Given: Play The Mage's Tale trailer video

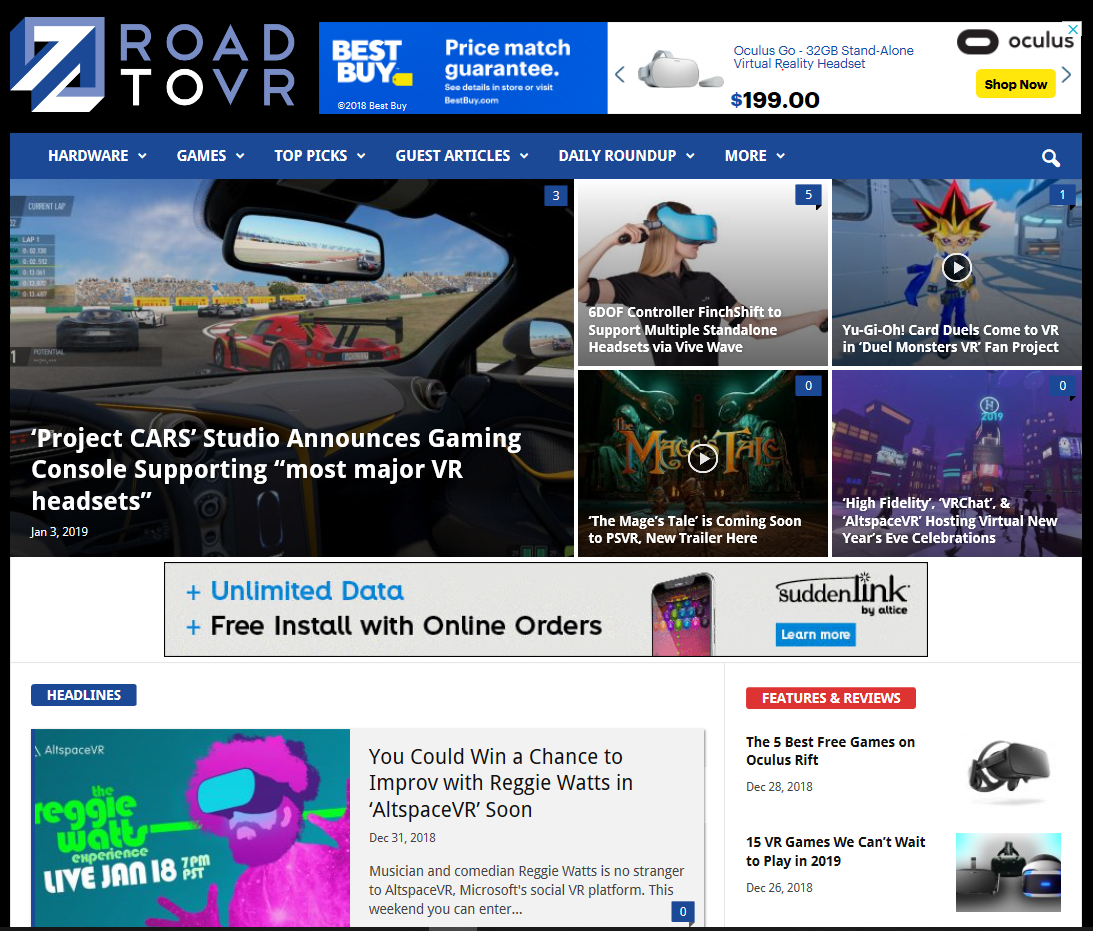Looking at the screenshot, I should coord(703,458).
